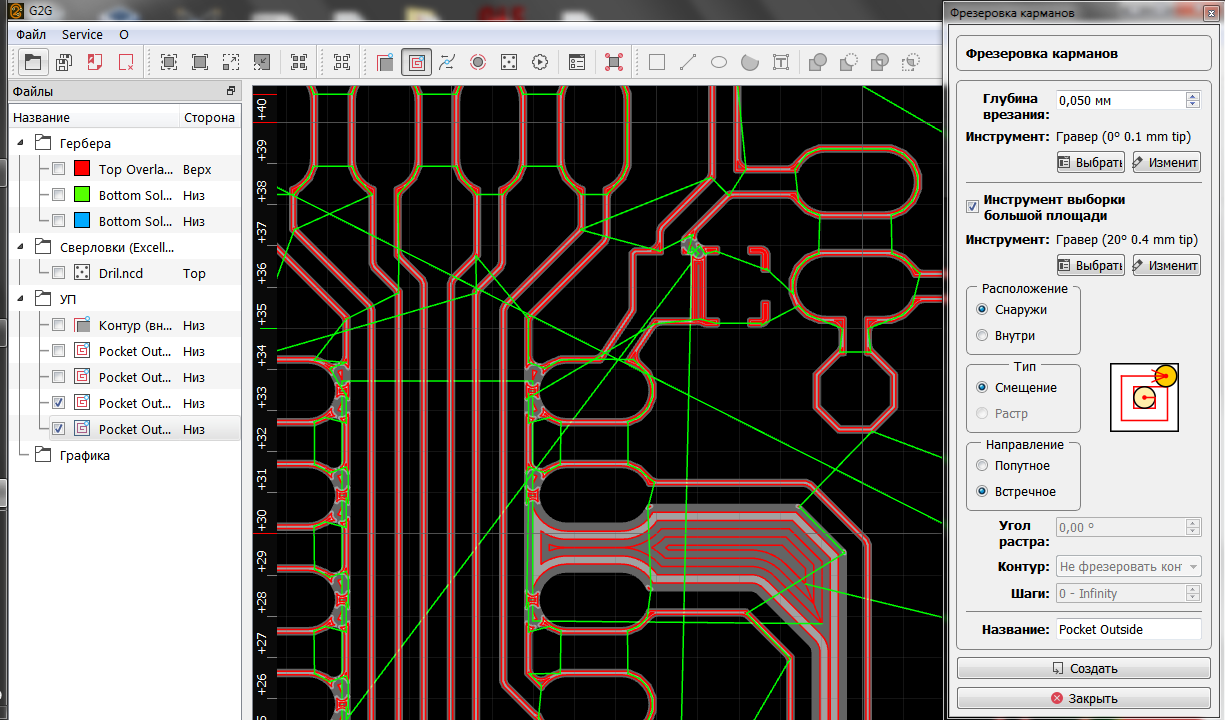
Task: Click the Угол растра spinner arrows
Action: coord(1192,527)
